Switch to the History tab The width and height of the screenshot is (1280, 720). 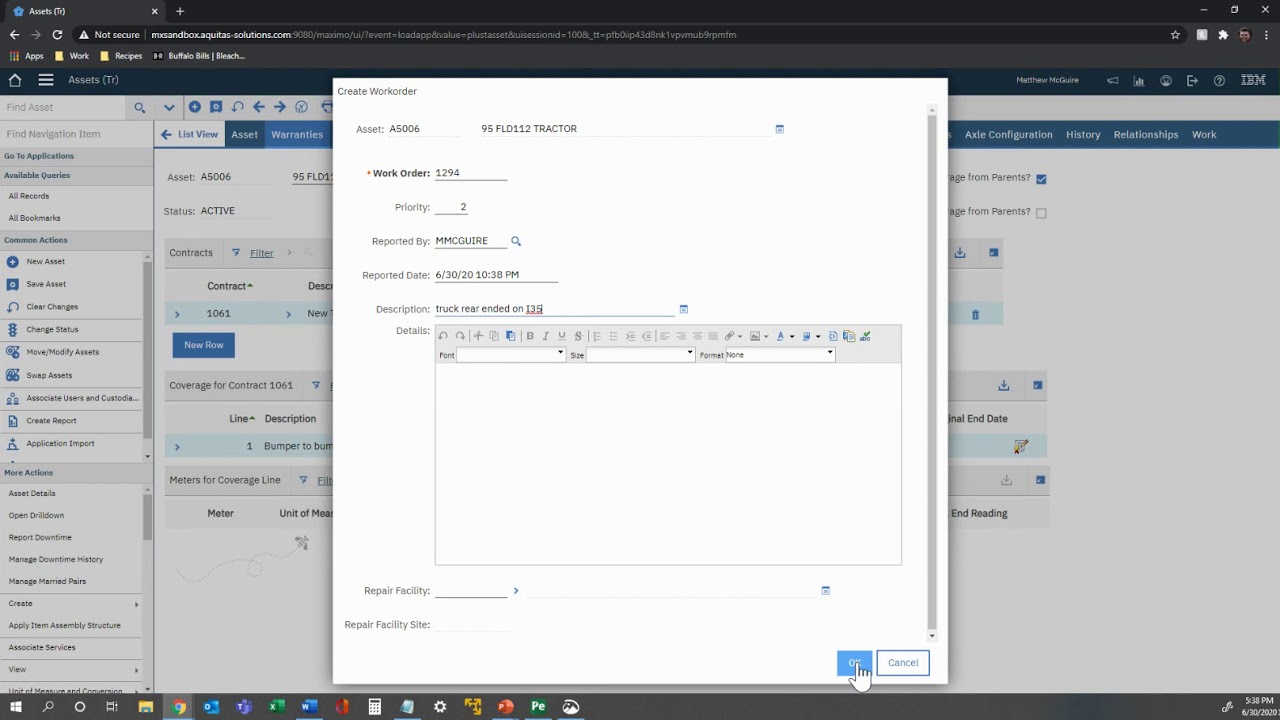pos(1083,134)
